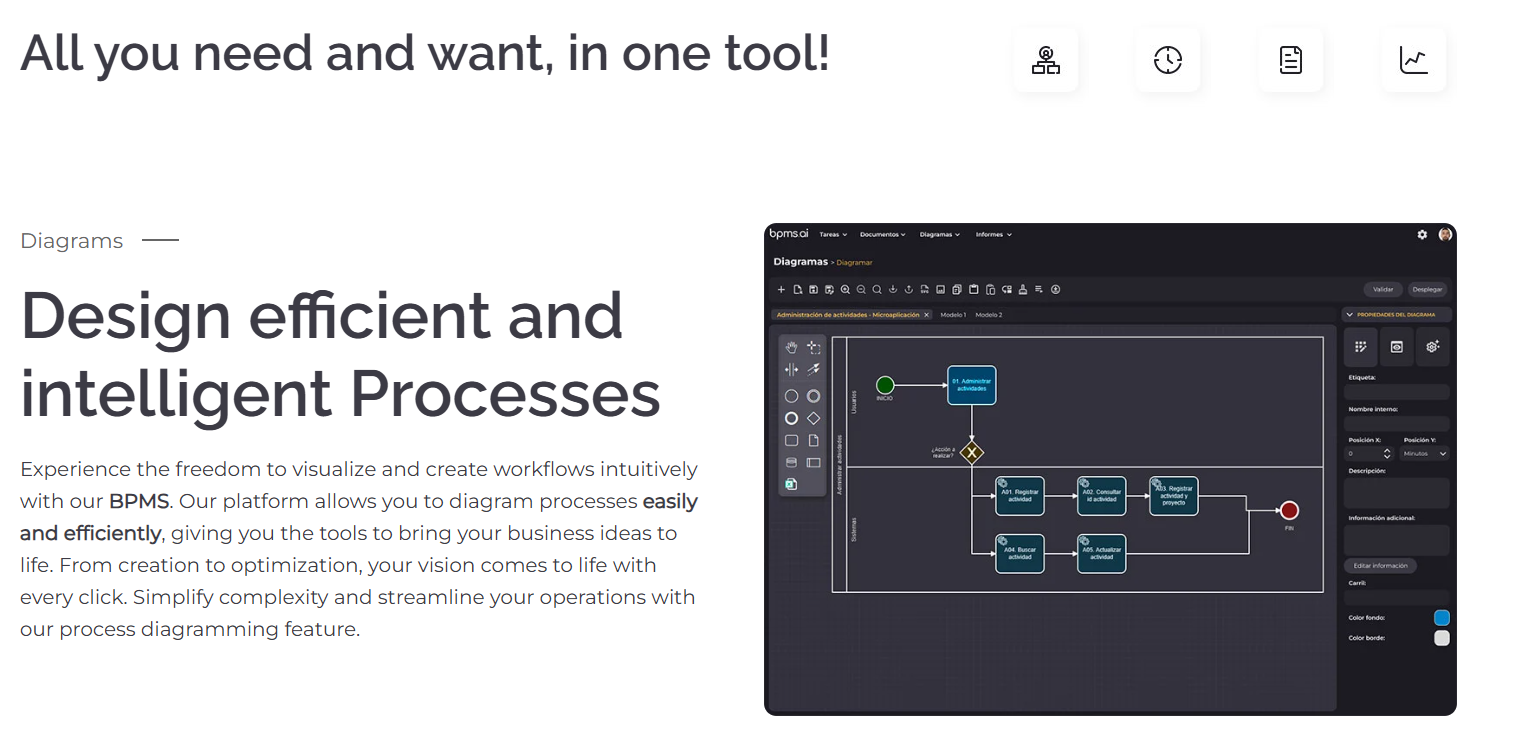
Task: Open the Diagramas menu
Action: [x=940, y=235]
